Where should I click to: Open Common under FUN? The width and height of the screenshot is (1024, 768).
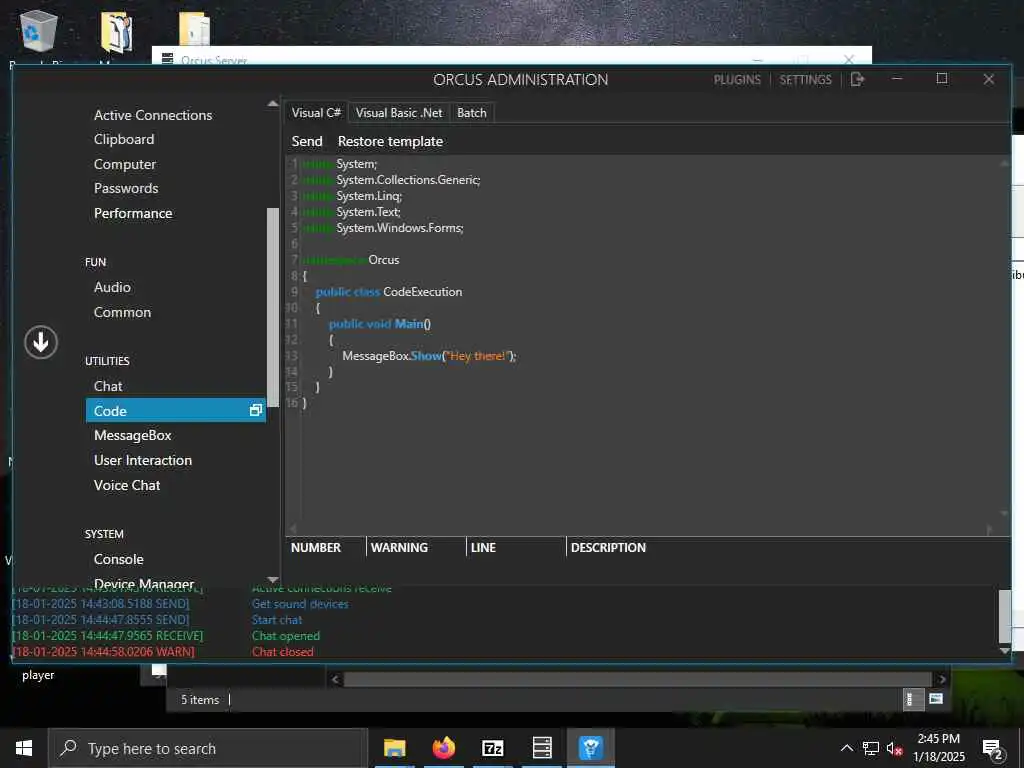pyautogui.click(x=122, y=312)
